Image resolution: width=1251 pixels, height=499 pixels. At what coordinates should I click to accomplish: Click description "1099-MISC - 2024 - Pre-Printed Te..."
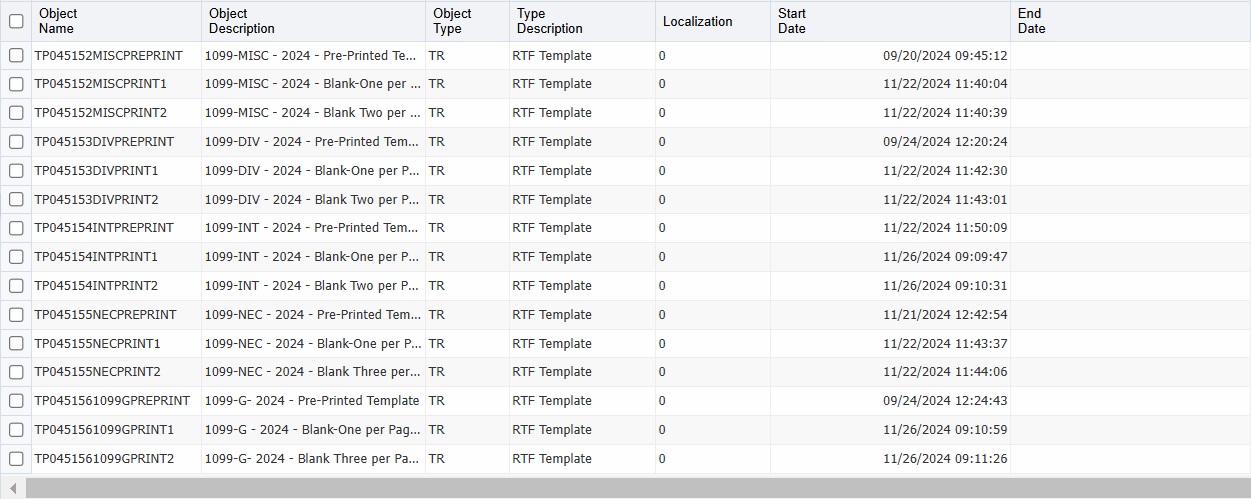click(x=312, y=56)
